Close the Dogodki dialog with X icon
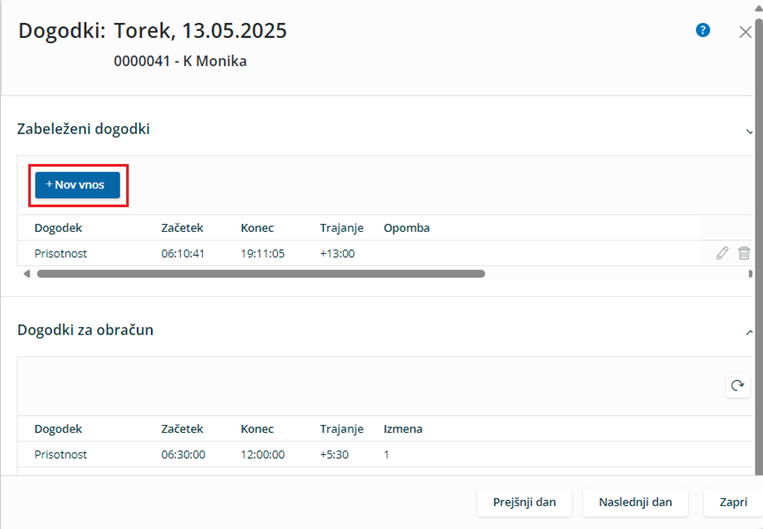 745,32
